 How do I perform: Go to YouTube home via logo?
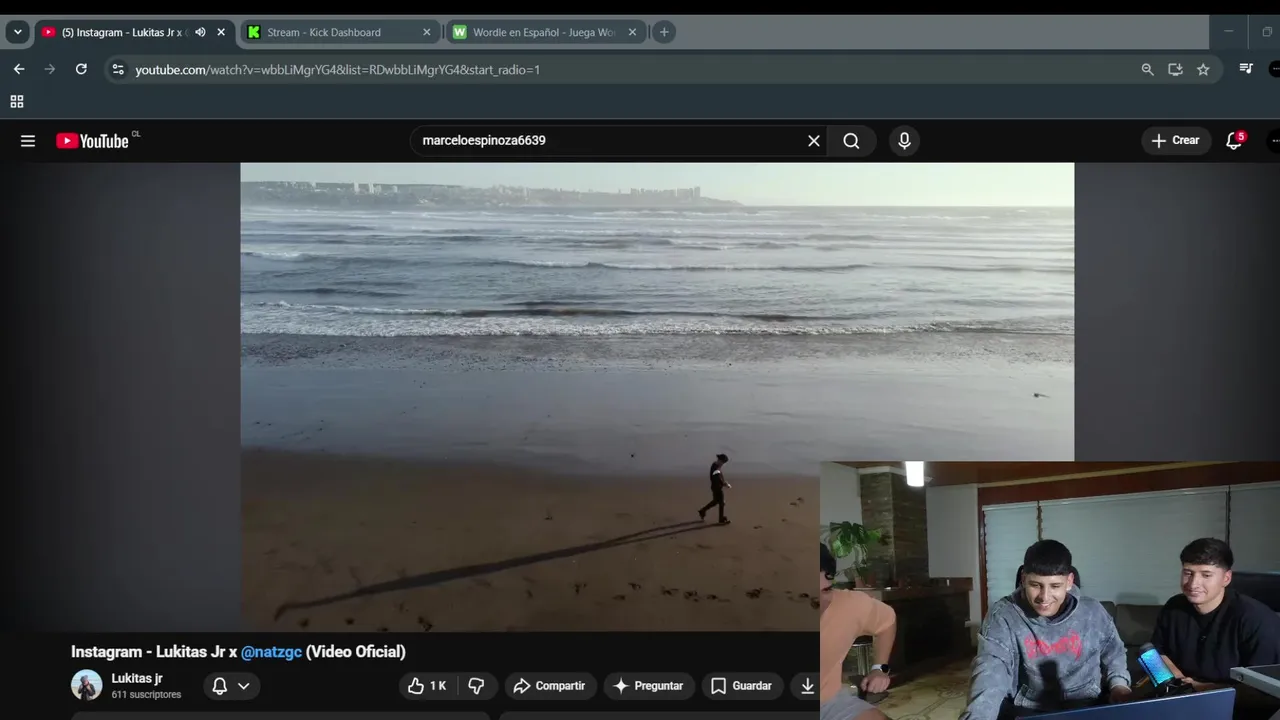[92, 141]
